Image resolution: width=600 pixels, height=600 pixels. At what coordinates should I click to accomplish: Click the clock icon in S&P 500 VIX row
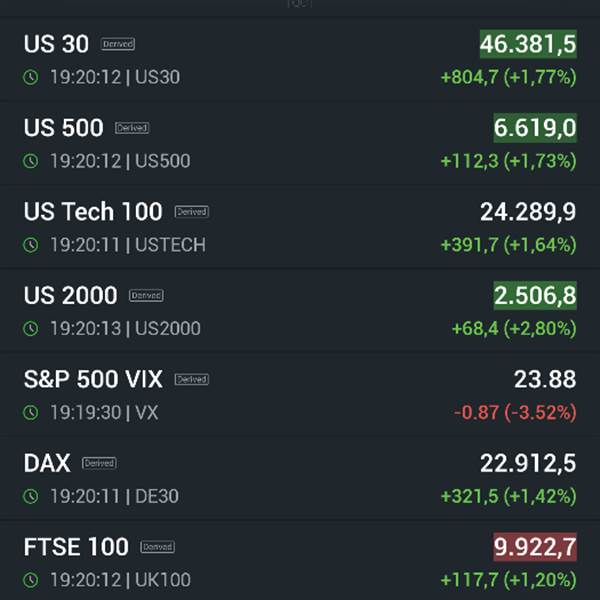click(x=32, y=412)
